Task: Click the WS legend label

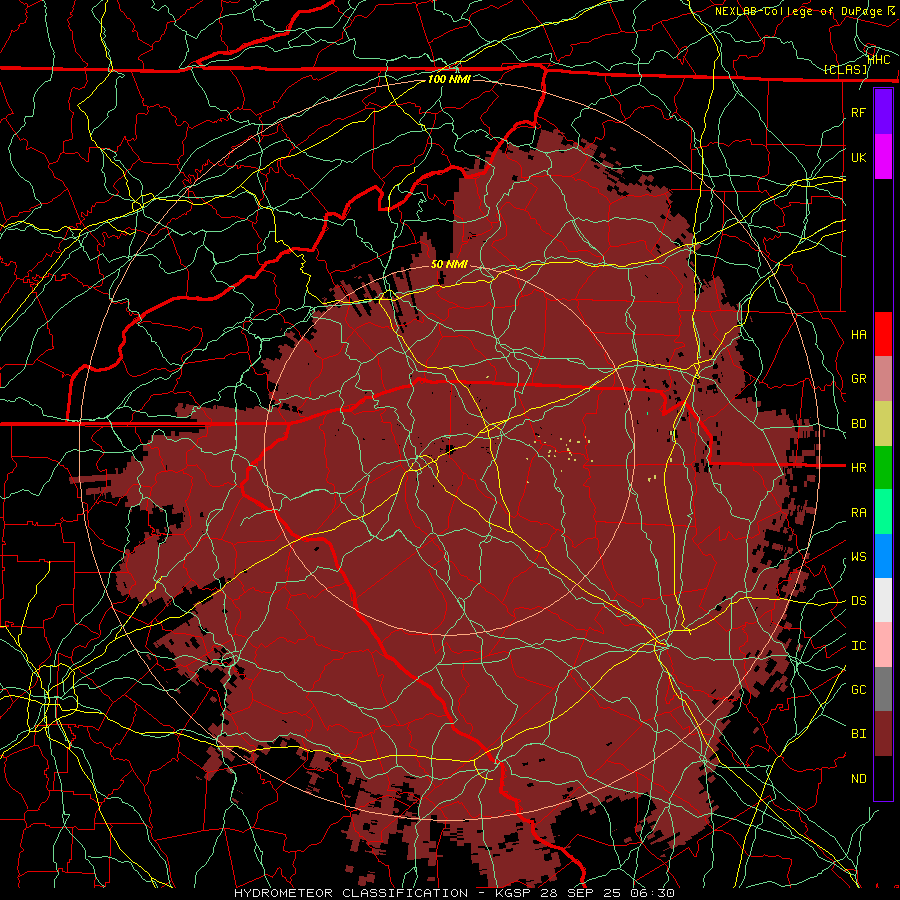Action: [858, 557]
